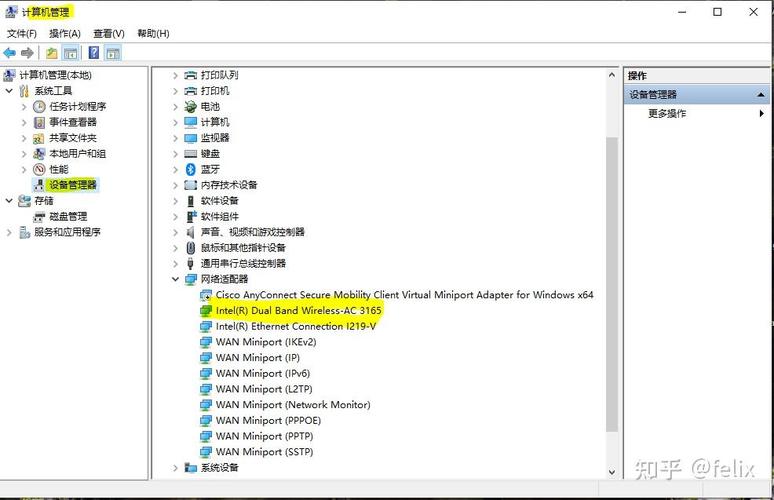Screen dimensions: 774x500
Task: Select WAN Miniport (Network Monitor)
Action: [293, 405]
